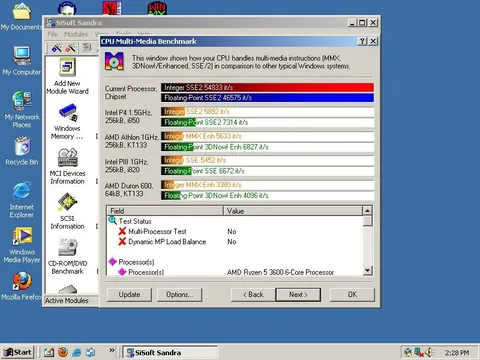Click the red Integer SSE2 54833 it/s bar

click(267, 87)
